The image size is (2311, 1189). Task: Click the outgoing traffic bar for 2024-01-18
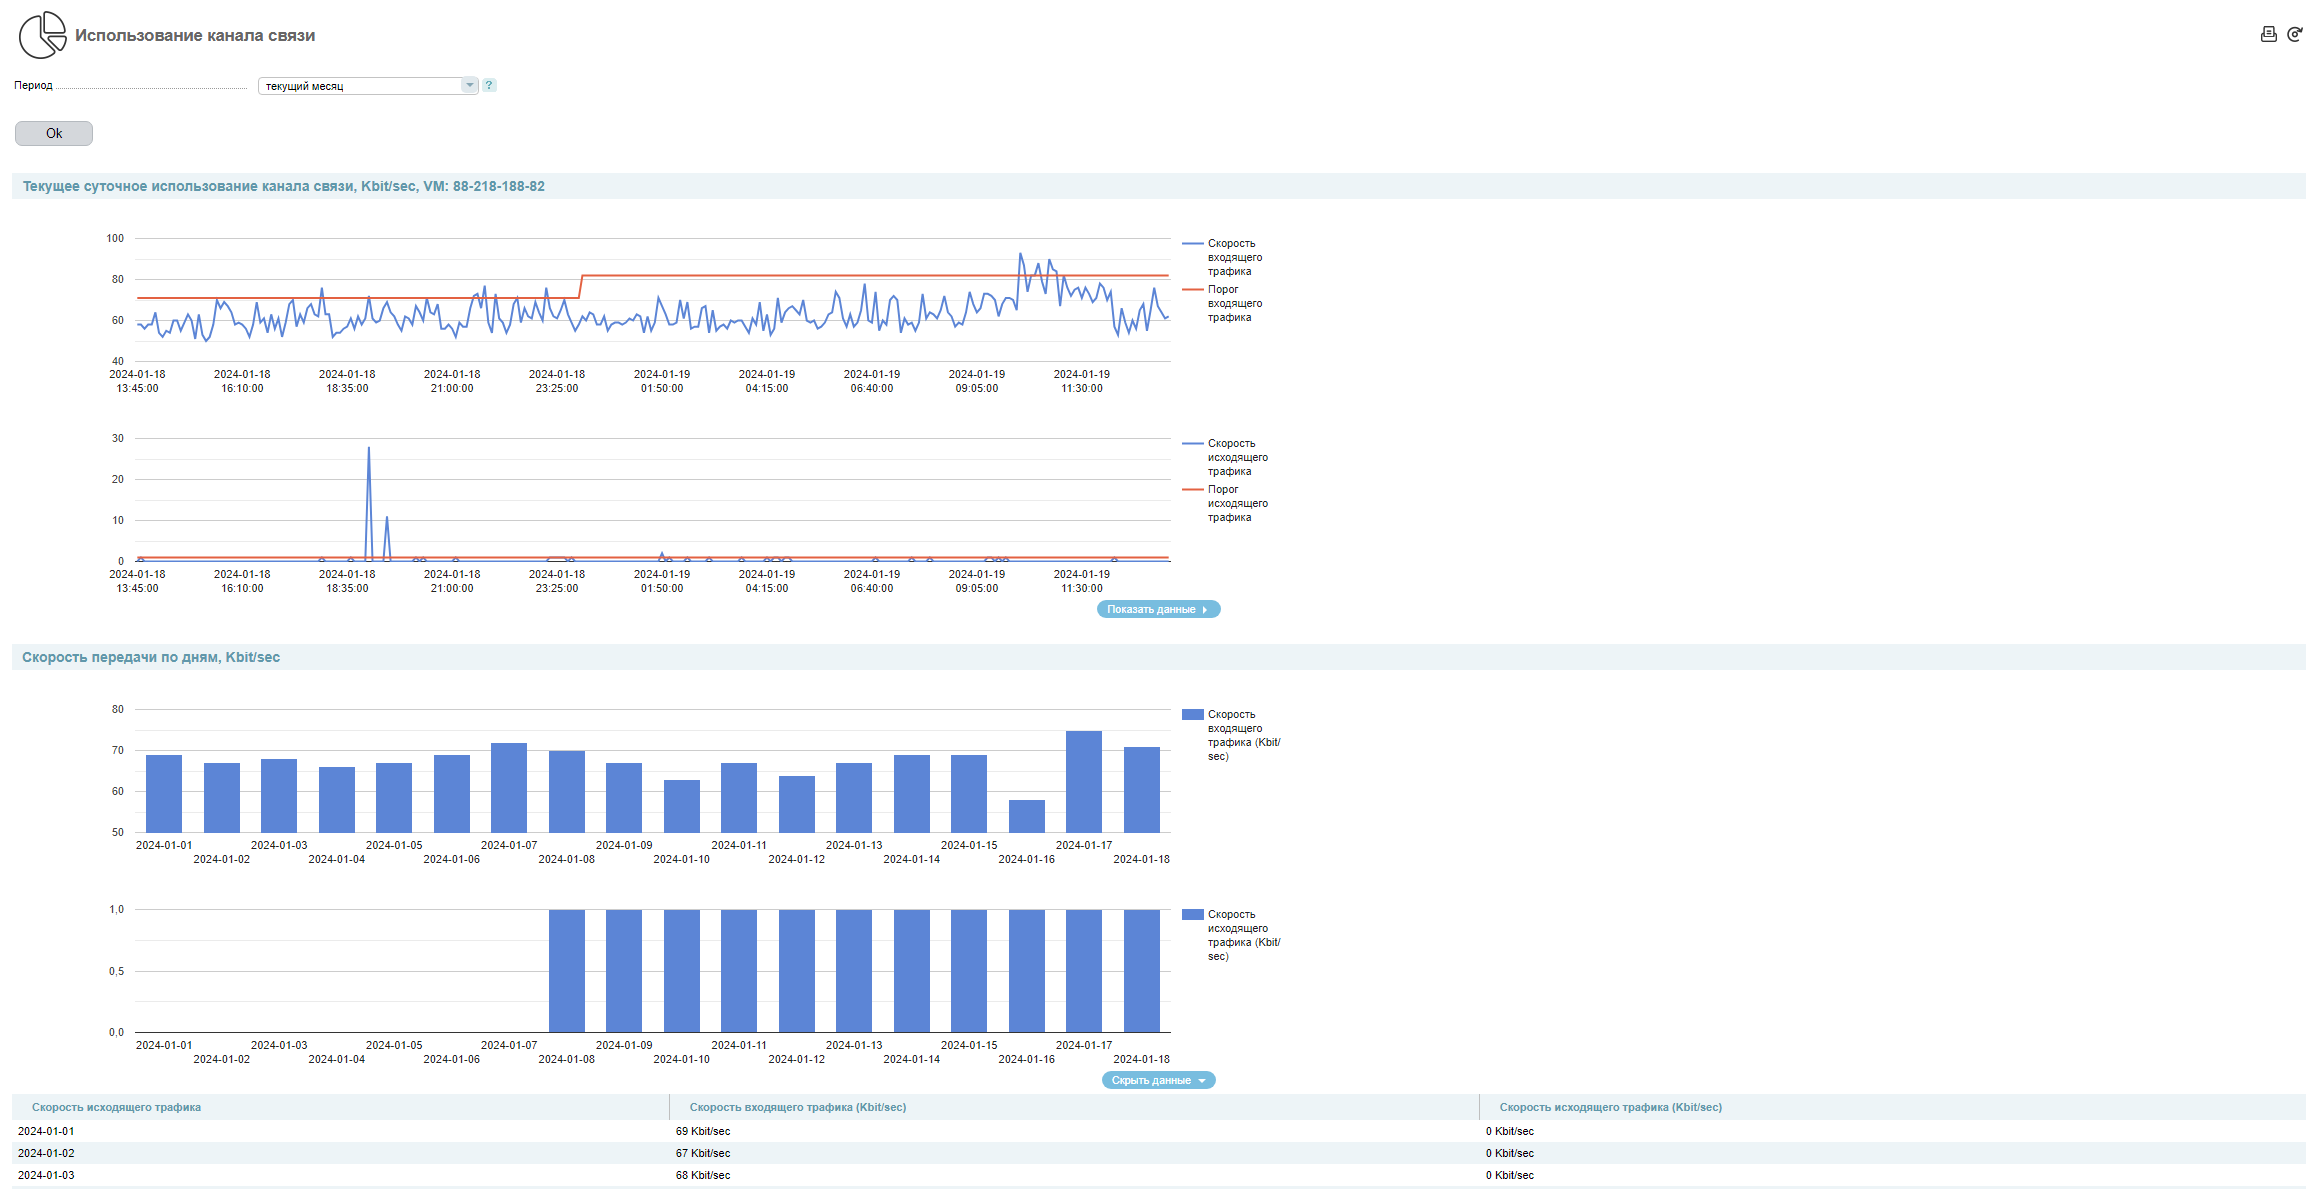1142,971
